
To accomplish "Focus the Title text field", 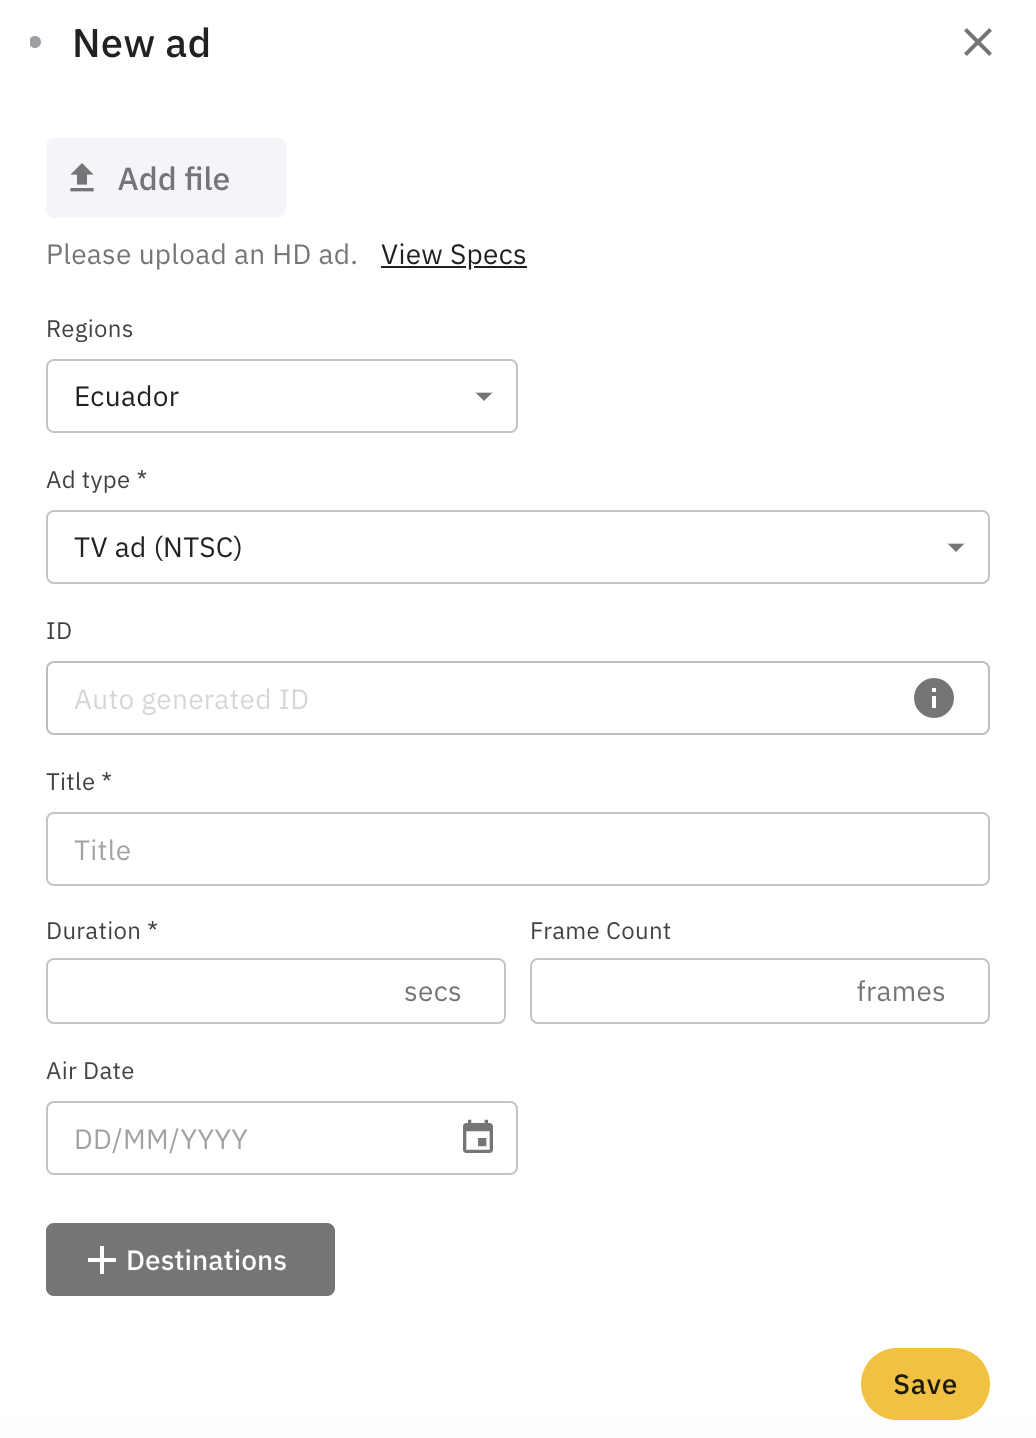I will [517, 849].
